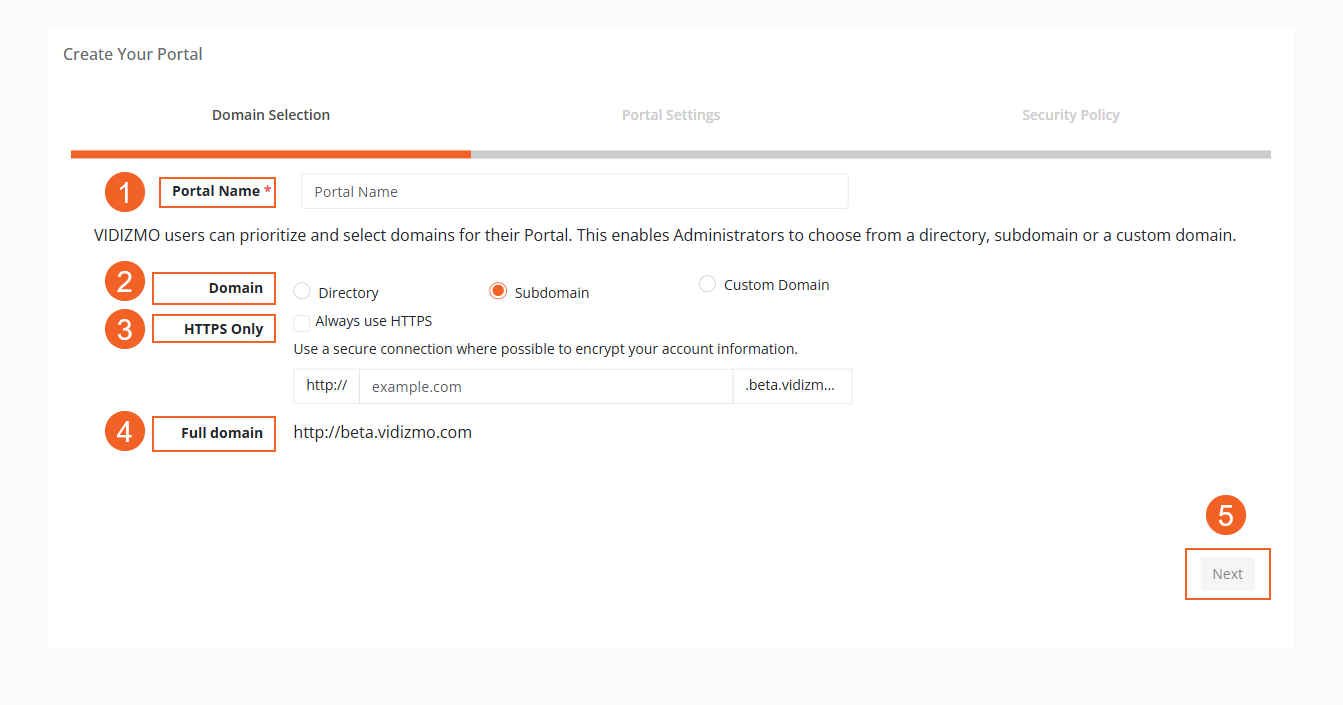Click the http:// protocol prefix box

pos(326,385)
